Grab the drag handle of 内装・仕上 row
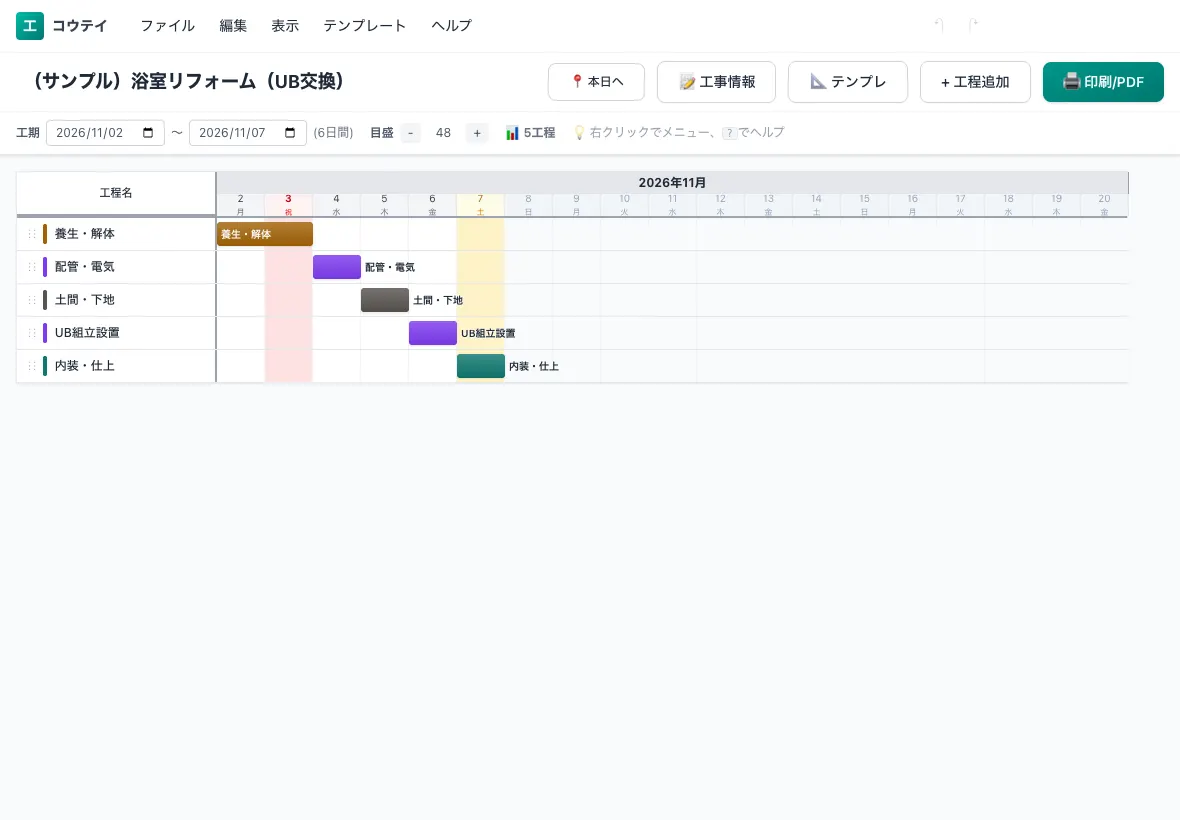Screen dimensions: 1180x820 click(x=32, y=366)
